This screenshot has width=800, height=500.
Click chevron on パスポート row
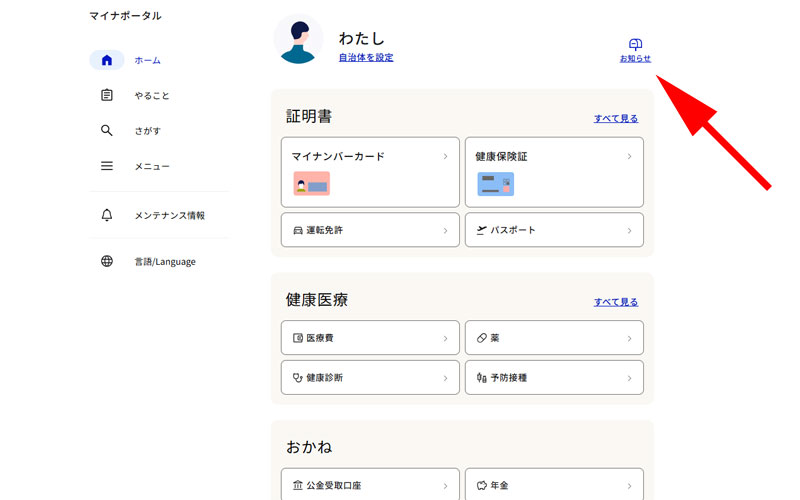point(629,231)
